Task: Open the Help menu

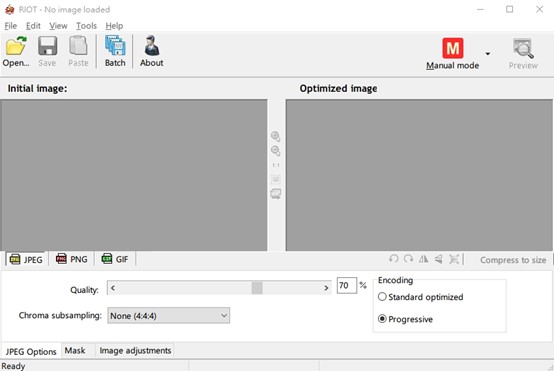Action: (114, 26)
